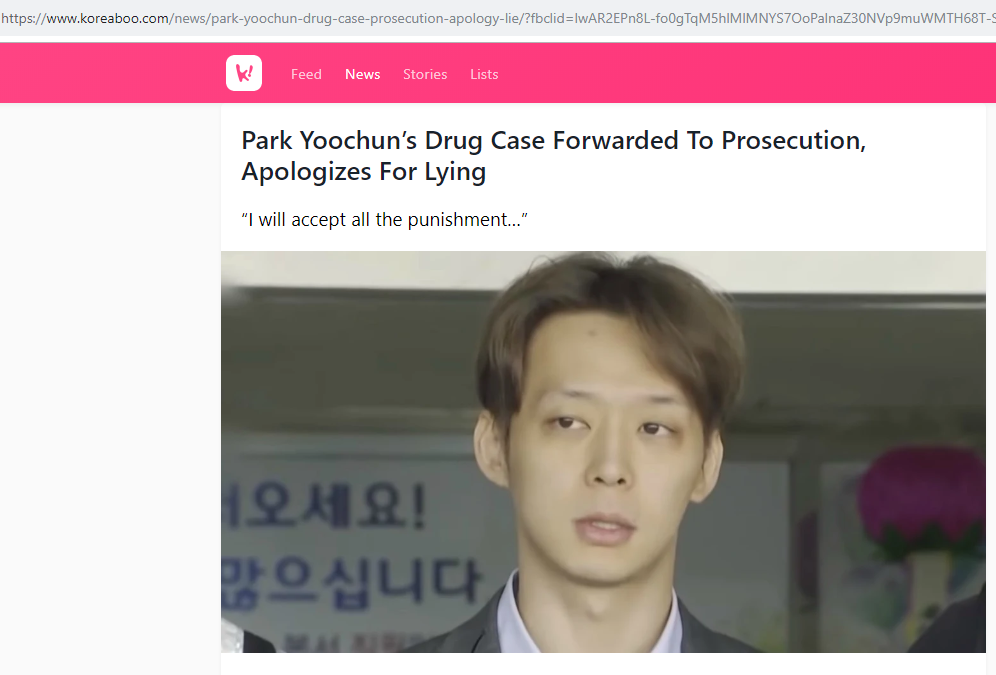The image size is (996, 675).
Task: Click the Park Yoochun article headline
Action: 553,156
